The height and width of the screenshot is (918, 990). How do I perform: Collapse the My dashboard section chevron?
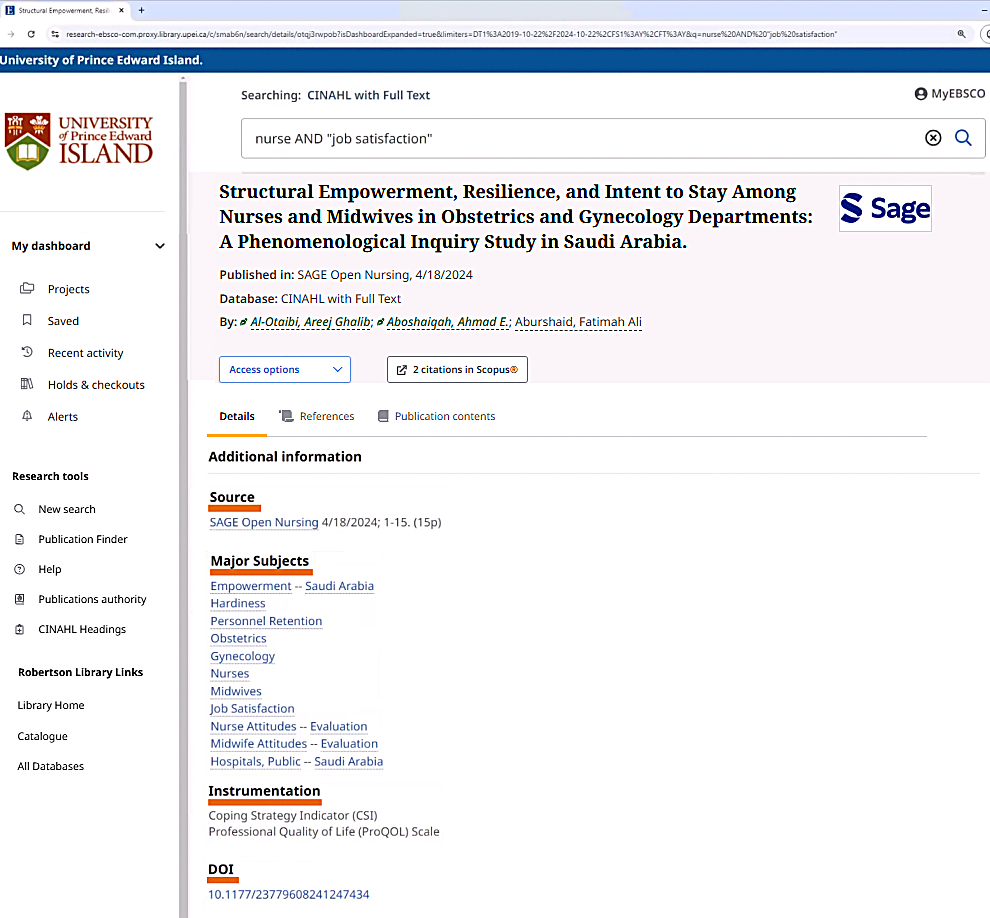pyautogui.click(x=160, y=246)
